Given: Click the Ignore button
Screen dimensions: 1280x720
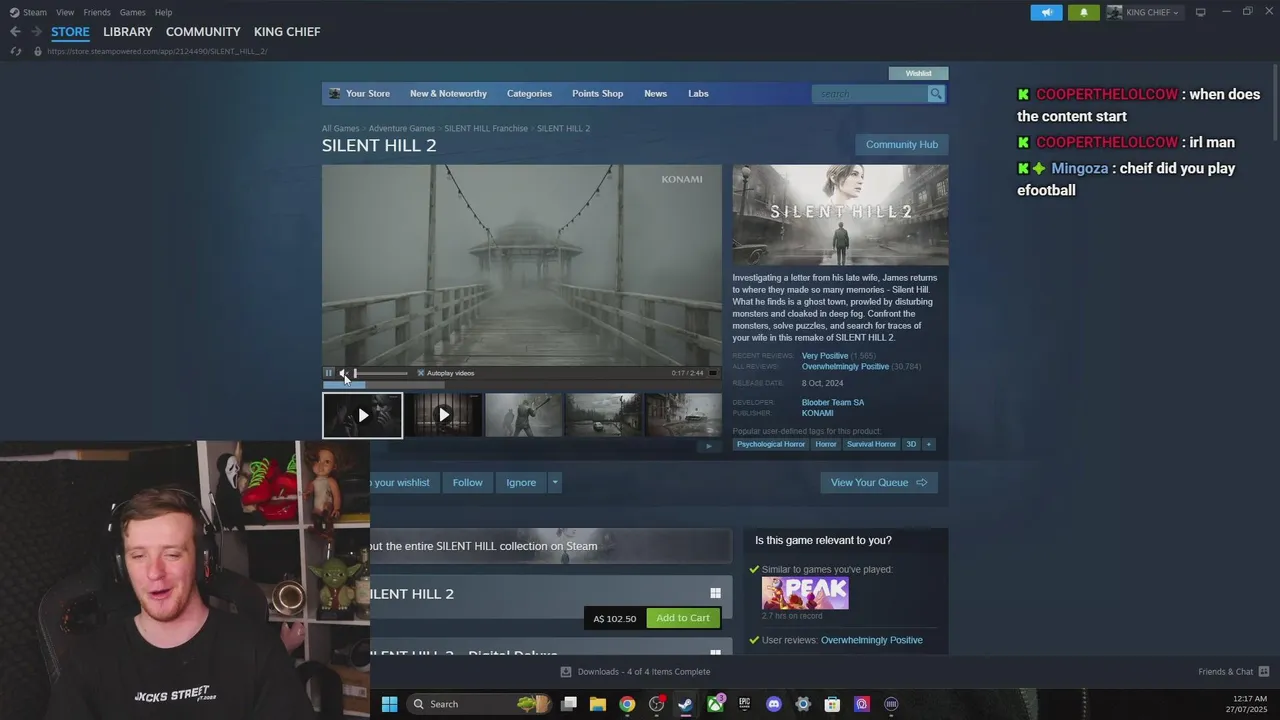Looking at the screenshot, I should pyautogui.click(x=521, y=483).
